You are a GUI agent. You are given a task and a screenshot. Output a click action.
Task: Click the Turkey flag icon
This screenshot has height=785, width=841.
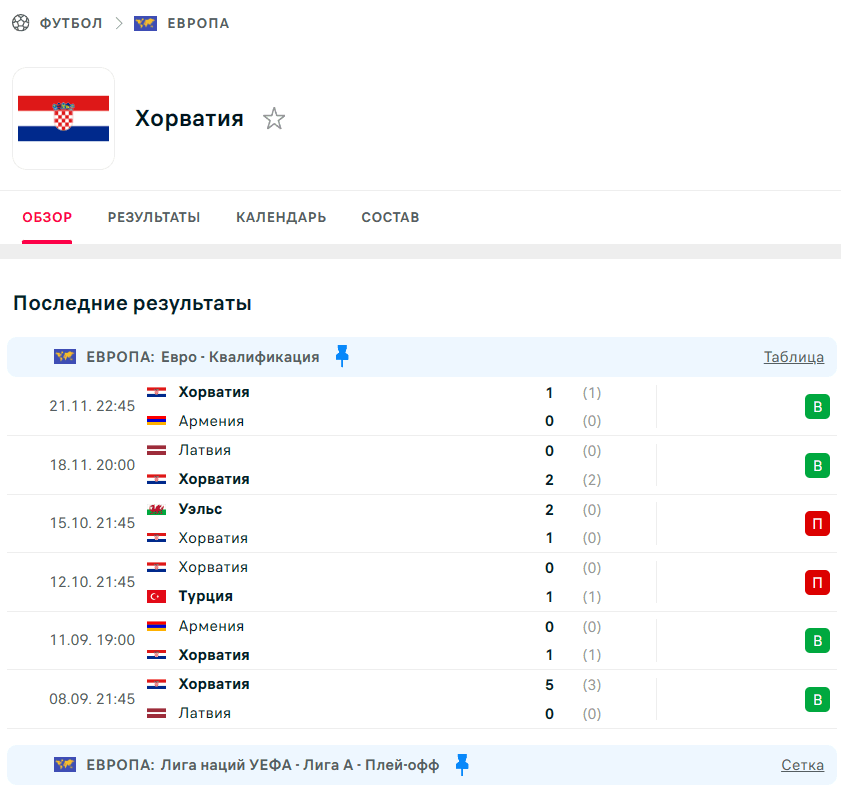(156, 596)
